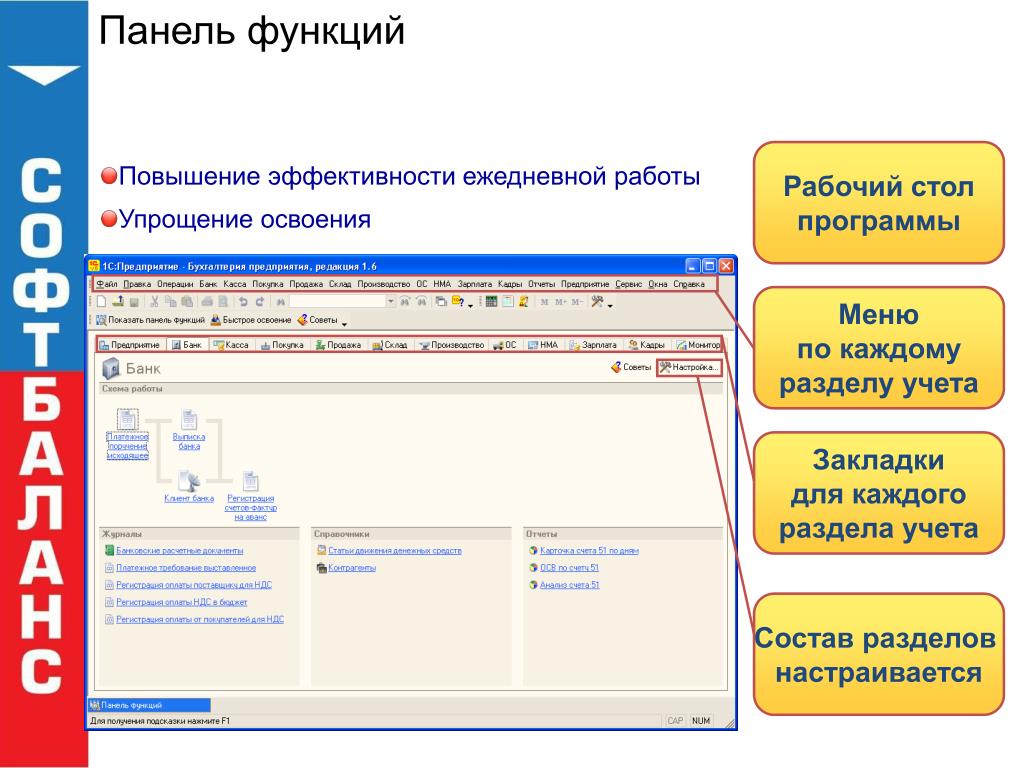Screen dimensions: 1024x768
Task: Expand the dropdown arrow after toolbar Советы
Action: [344, 324]
